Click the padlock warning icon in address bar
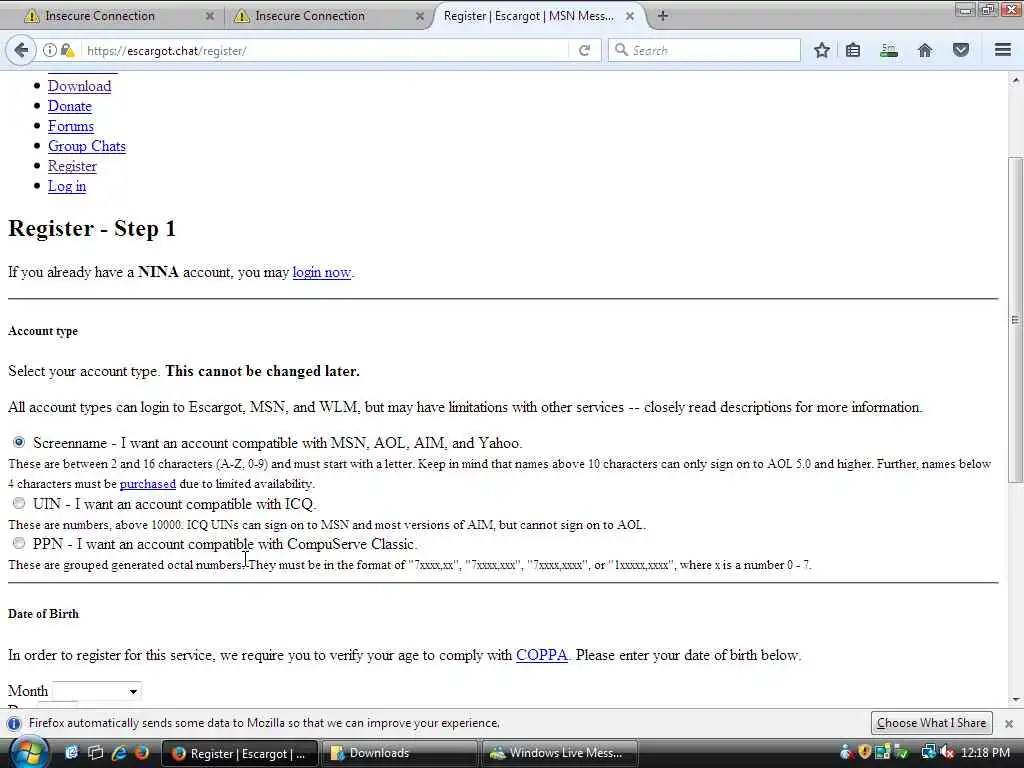 [x=67, y=50]
